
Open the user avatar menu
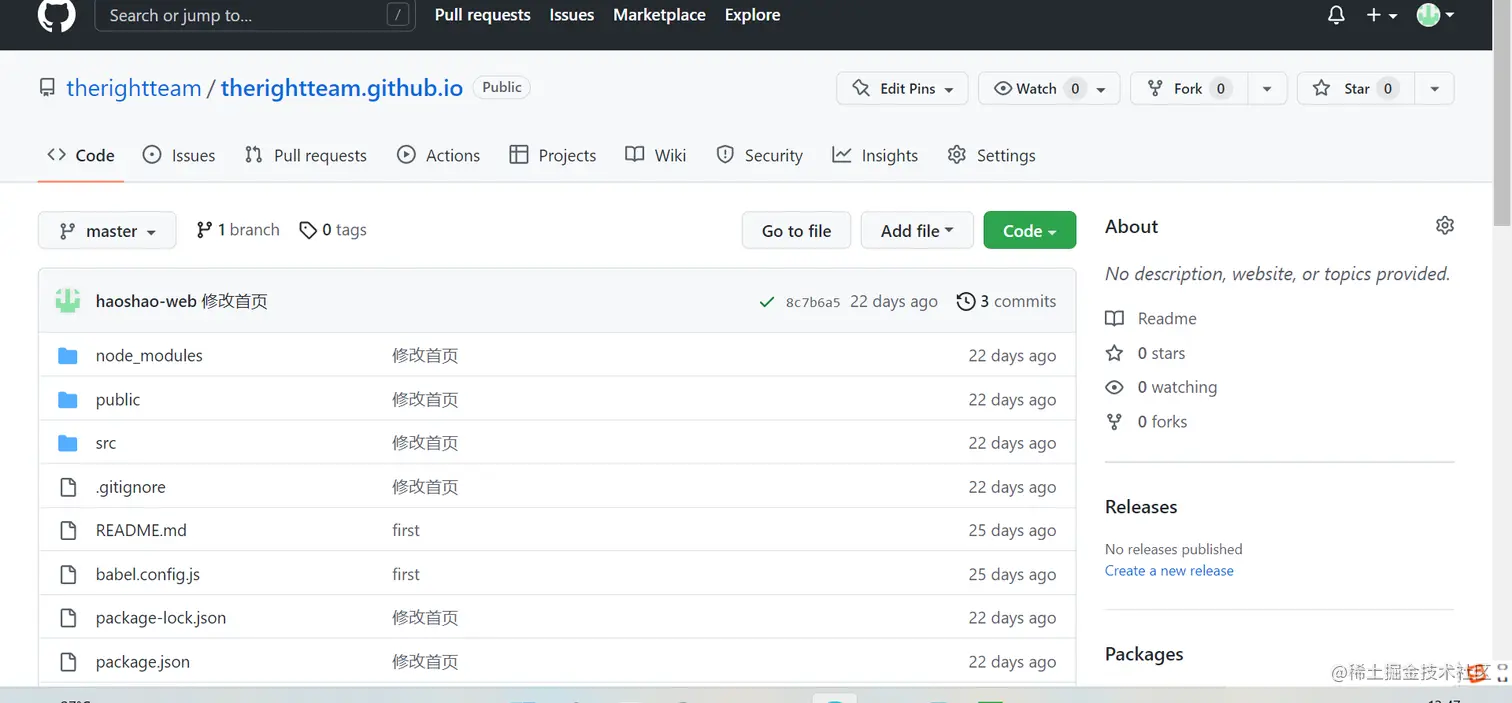[x=1435, y=15]
